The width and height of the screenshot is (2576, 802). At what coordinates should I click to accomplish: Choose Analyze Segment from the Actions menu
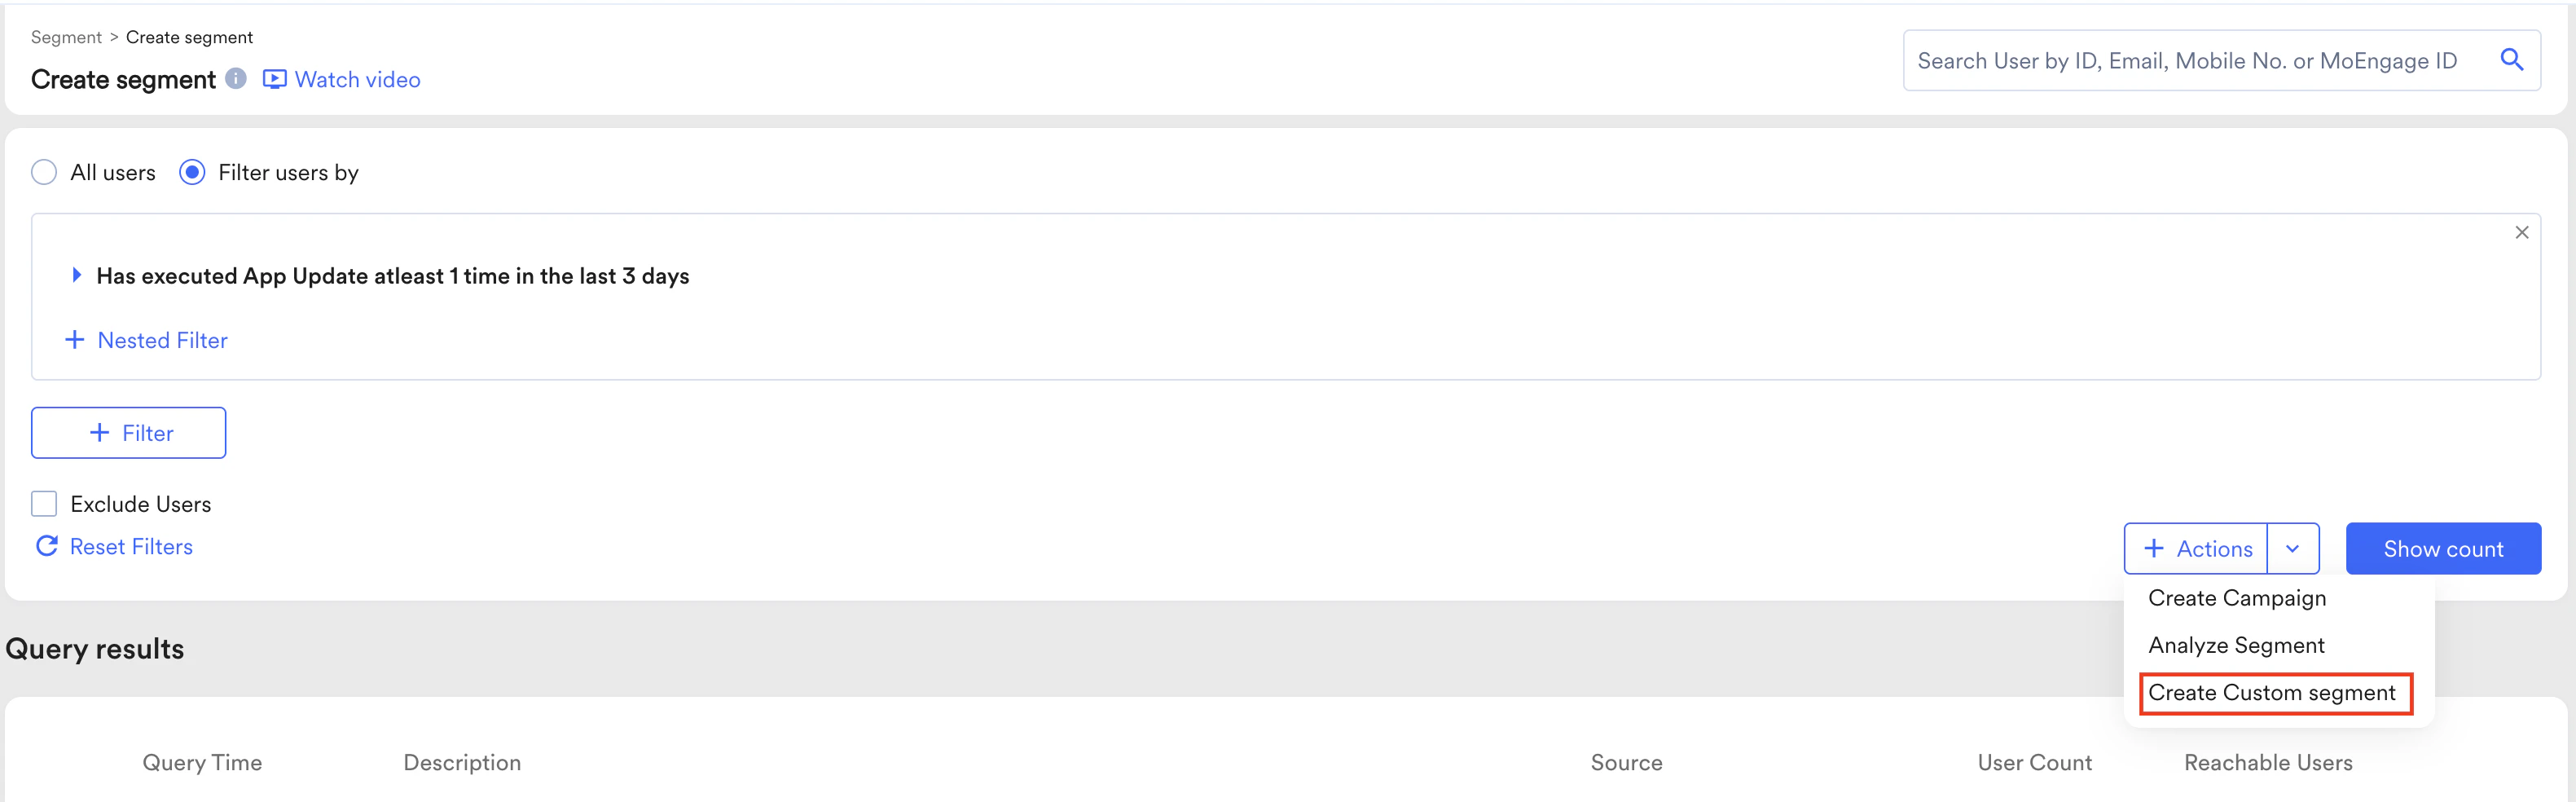tap(2237, 645)
